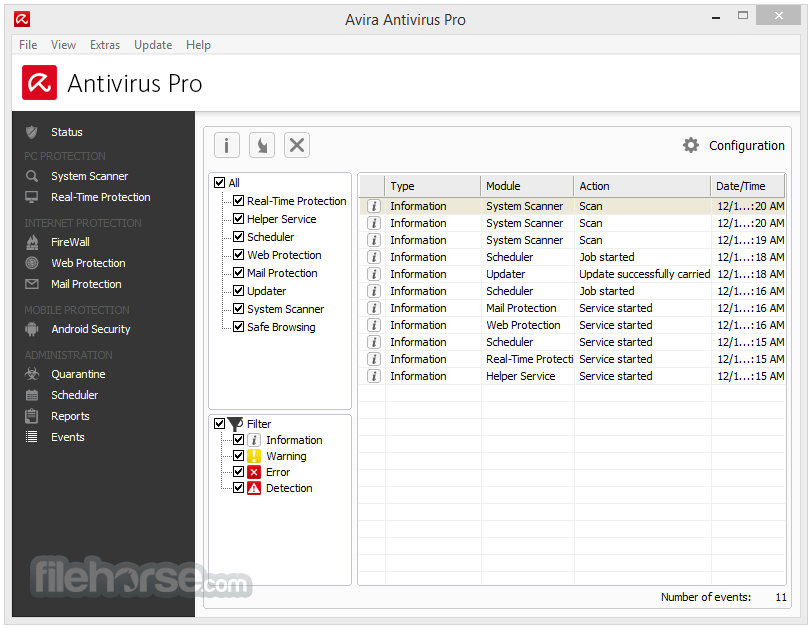Toggle the Helper Service checkbox
The height and width of the screenshot is (628, 811).
[238, 219]
